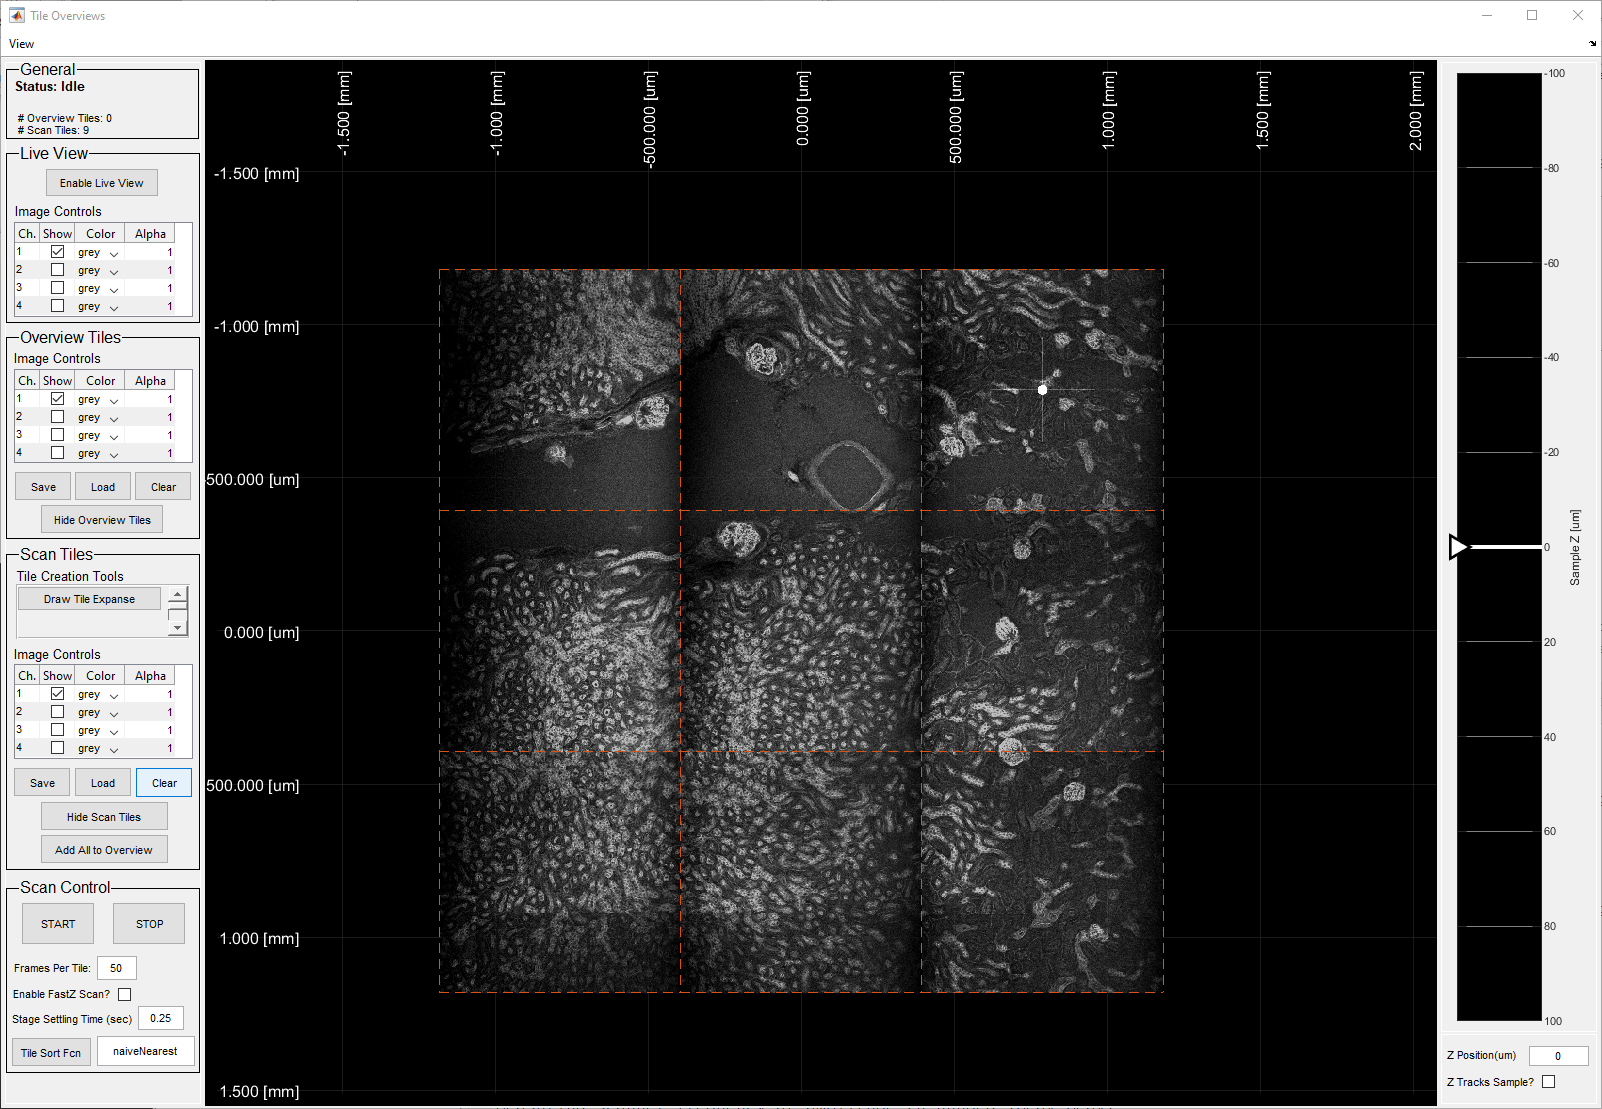Click the white Z level line at 0
1602x1109 pixels.
[1505, 547]
